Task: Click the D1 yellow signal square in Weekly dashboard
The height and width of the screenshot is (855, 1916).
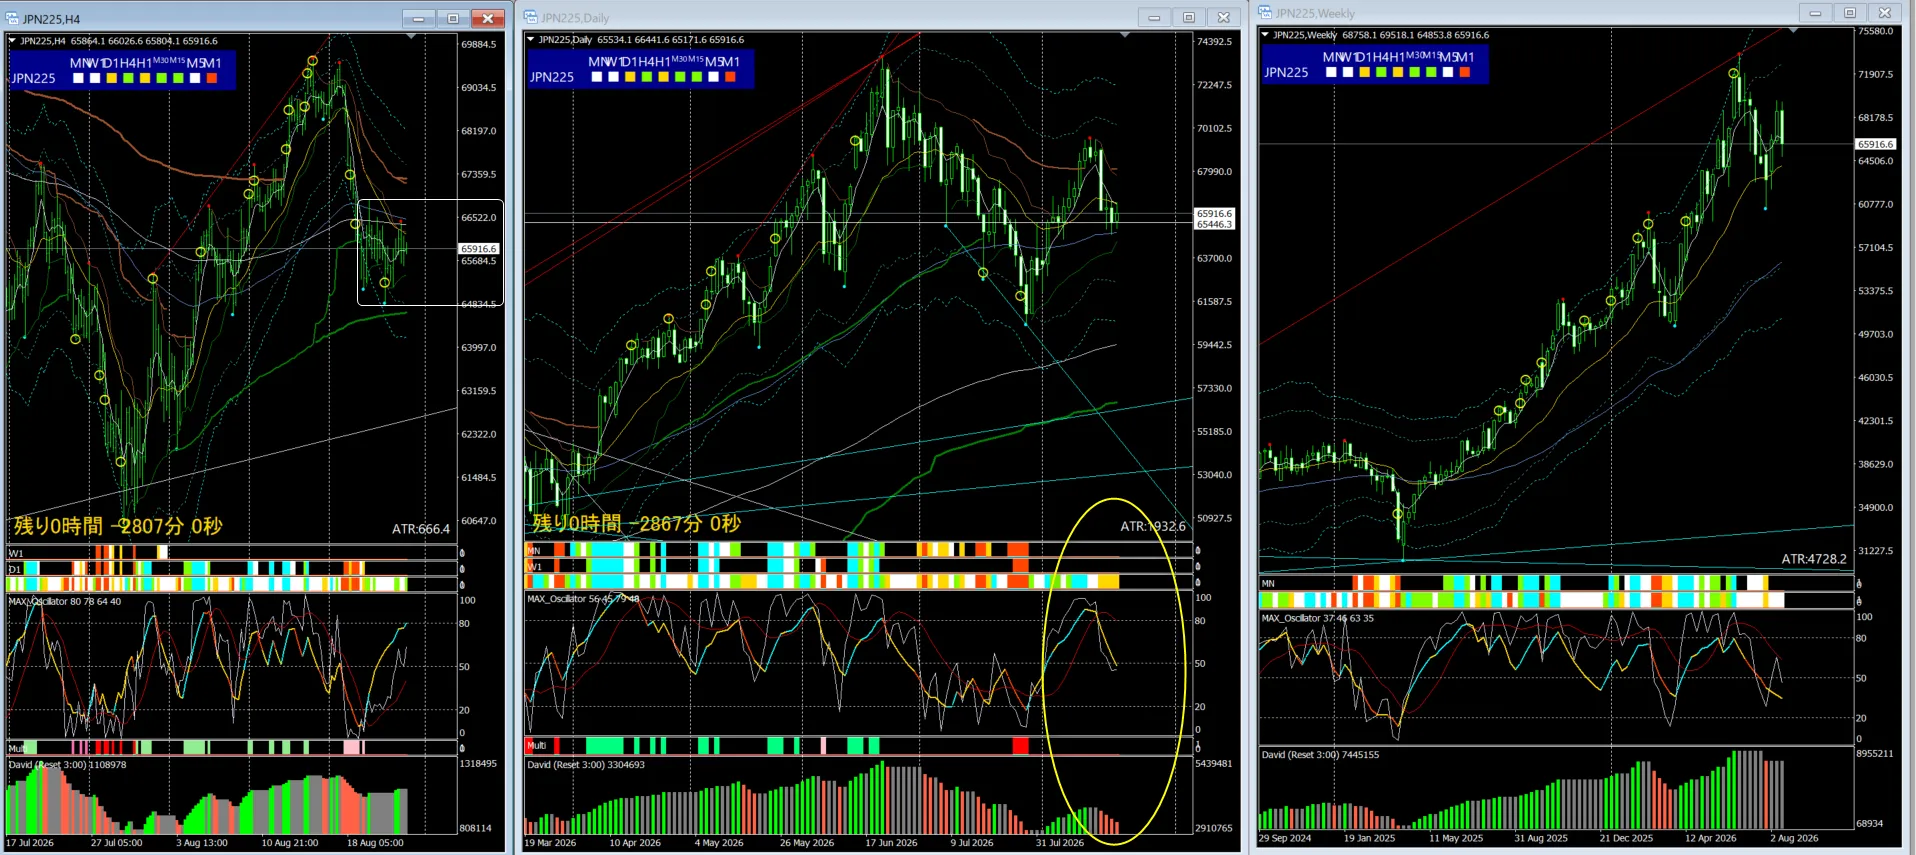Action: (x=1365, y=72)
